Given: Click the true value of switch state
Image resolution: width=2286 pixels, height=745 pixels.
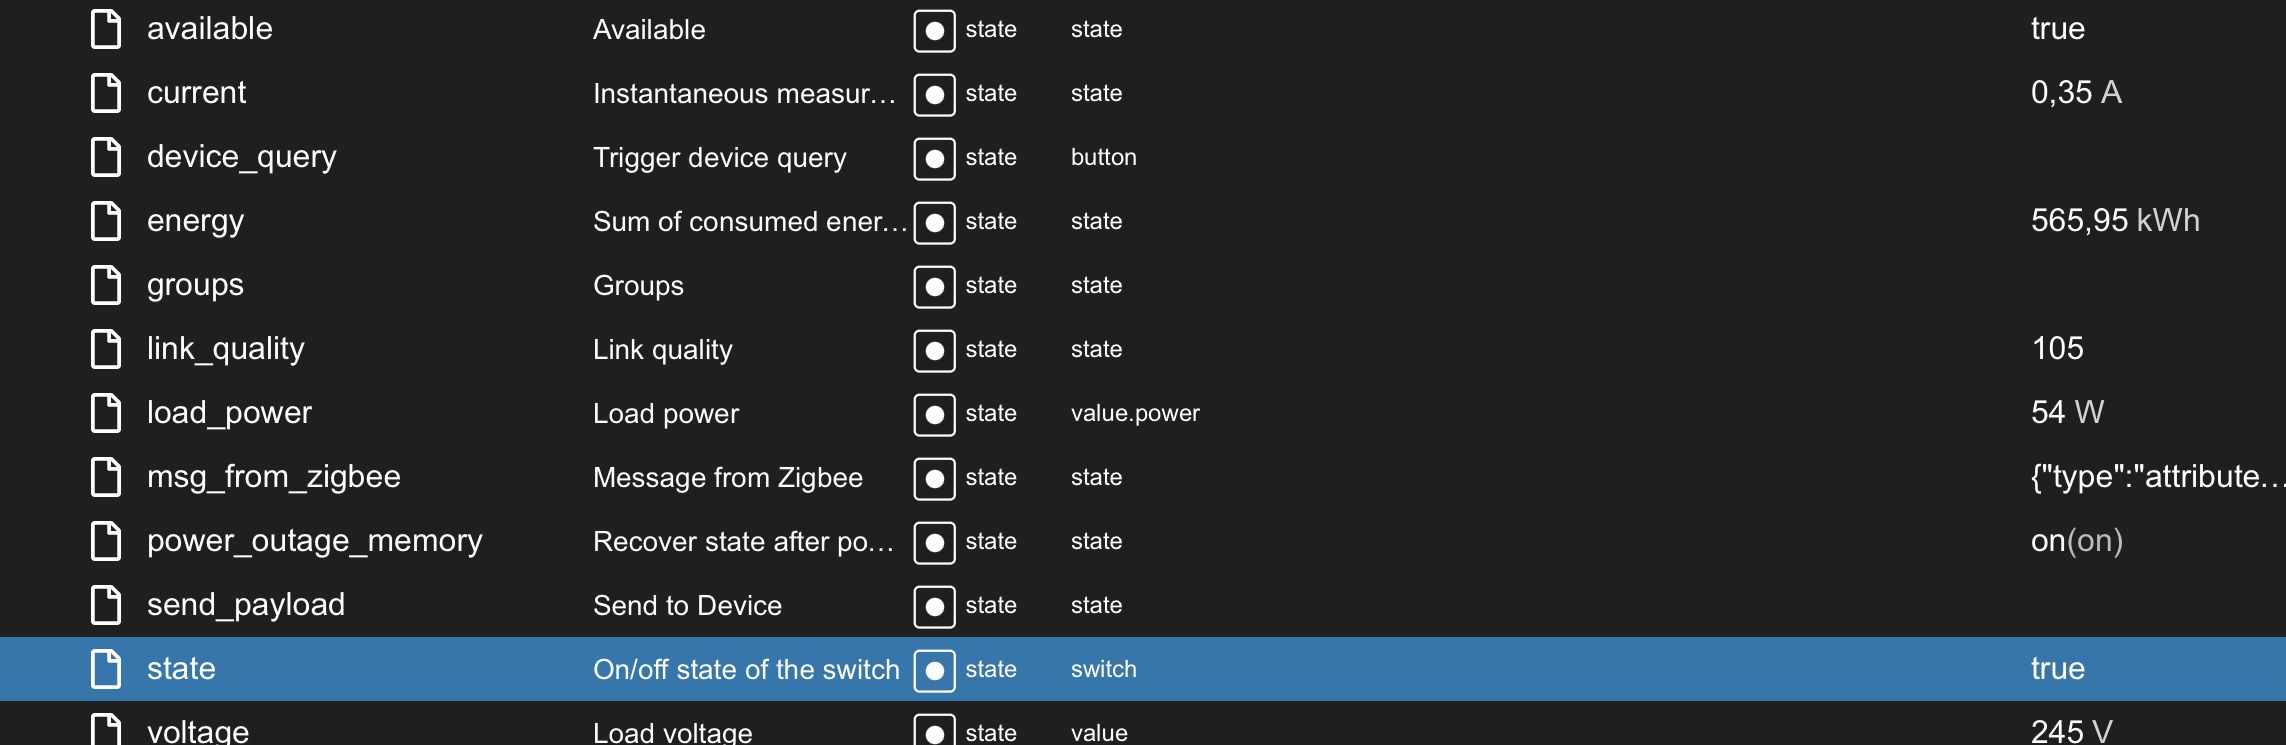Looking at the screenshot, I should 2057,669.
